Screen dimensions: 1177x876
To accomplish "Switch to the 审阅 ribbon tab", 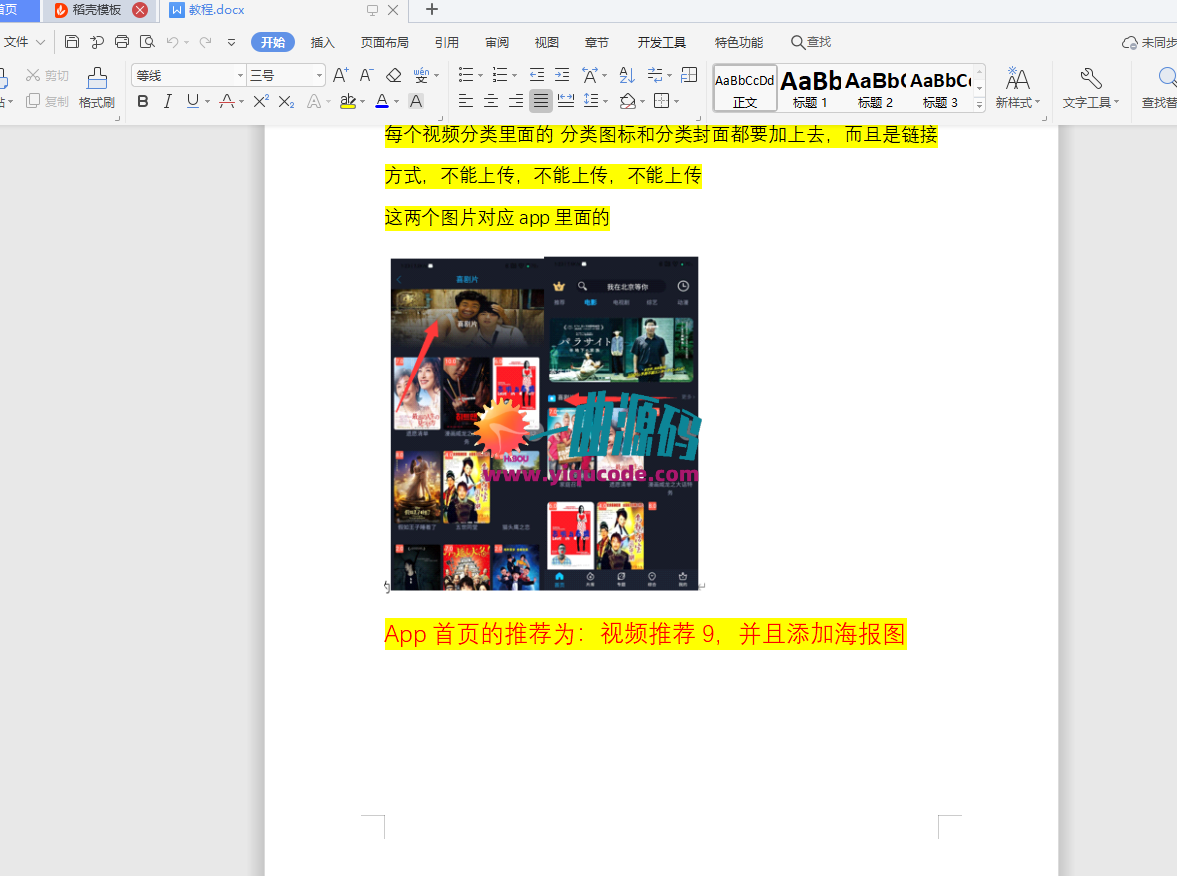I will click(497, 42).
